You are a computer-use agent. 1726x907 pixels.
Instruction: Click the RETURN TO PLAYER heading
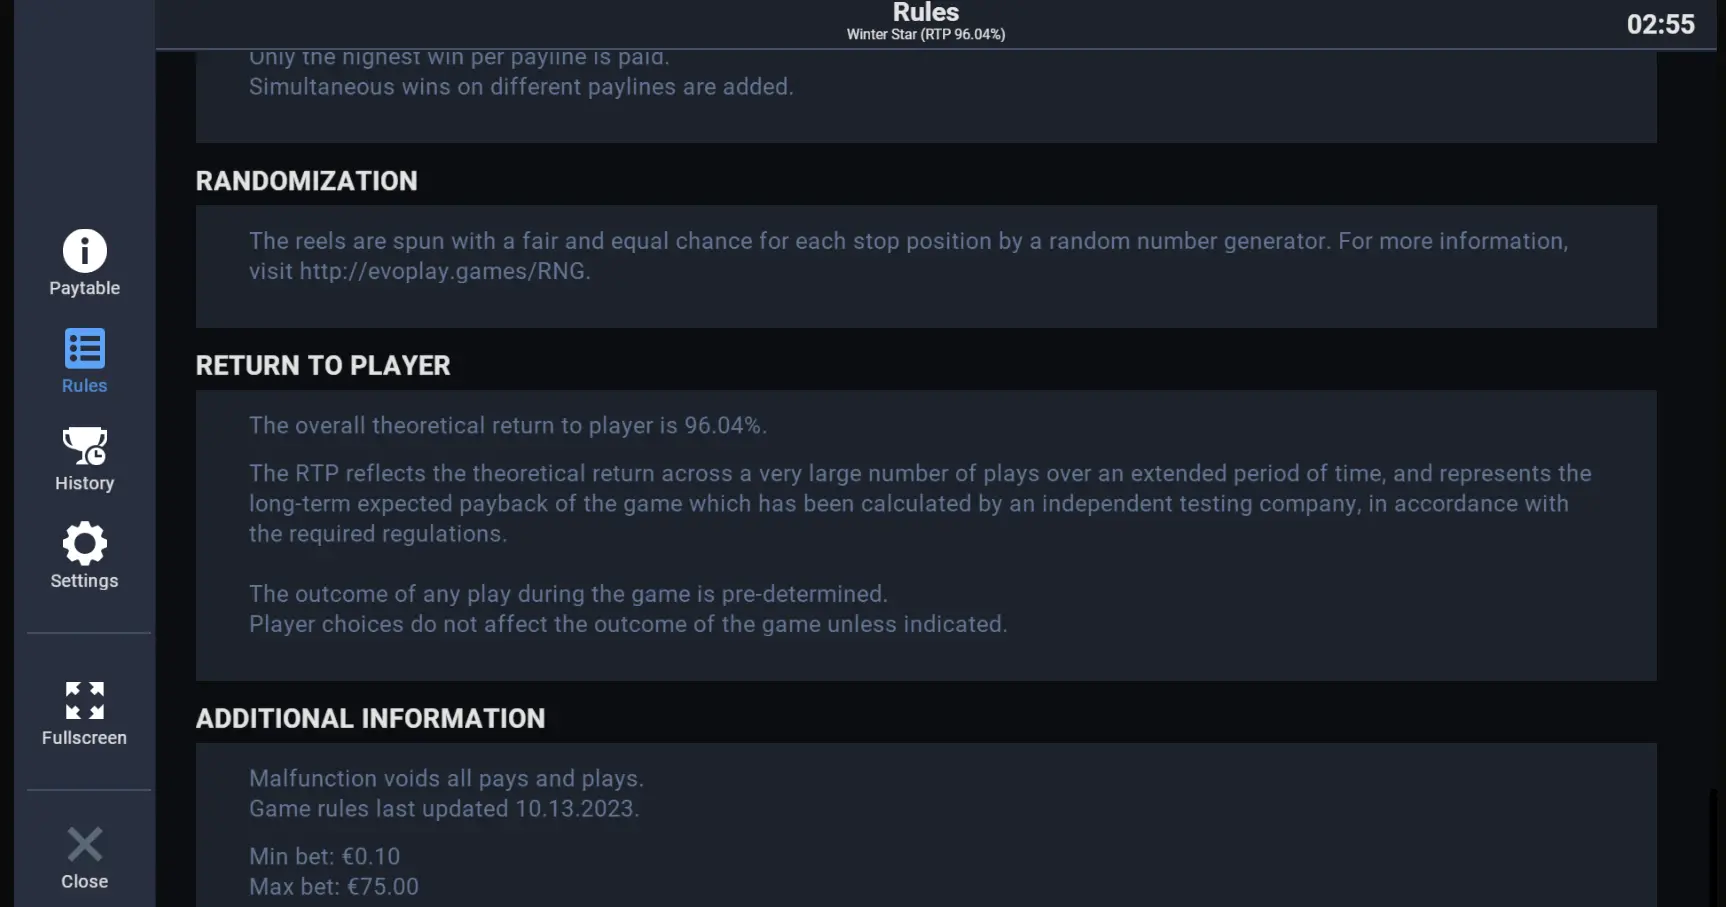[x=323, y=366]
